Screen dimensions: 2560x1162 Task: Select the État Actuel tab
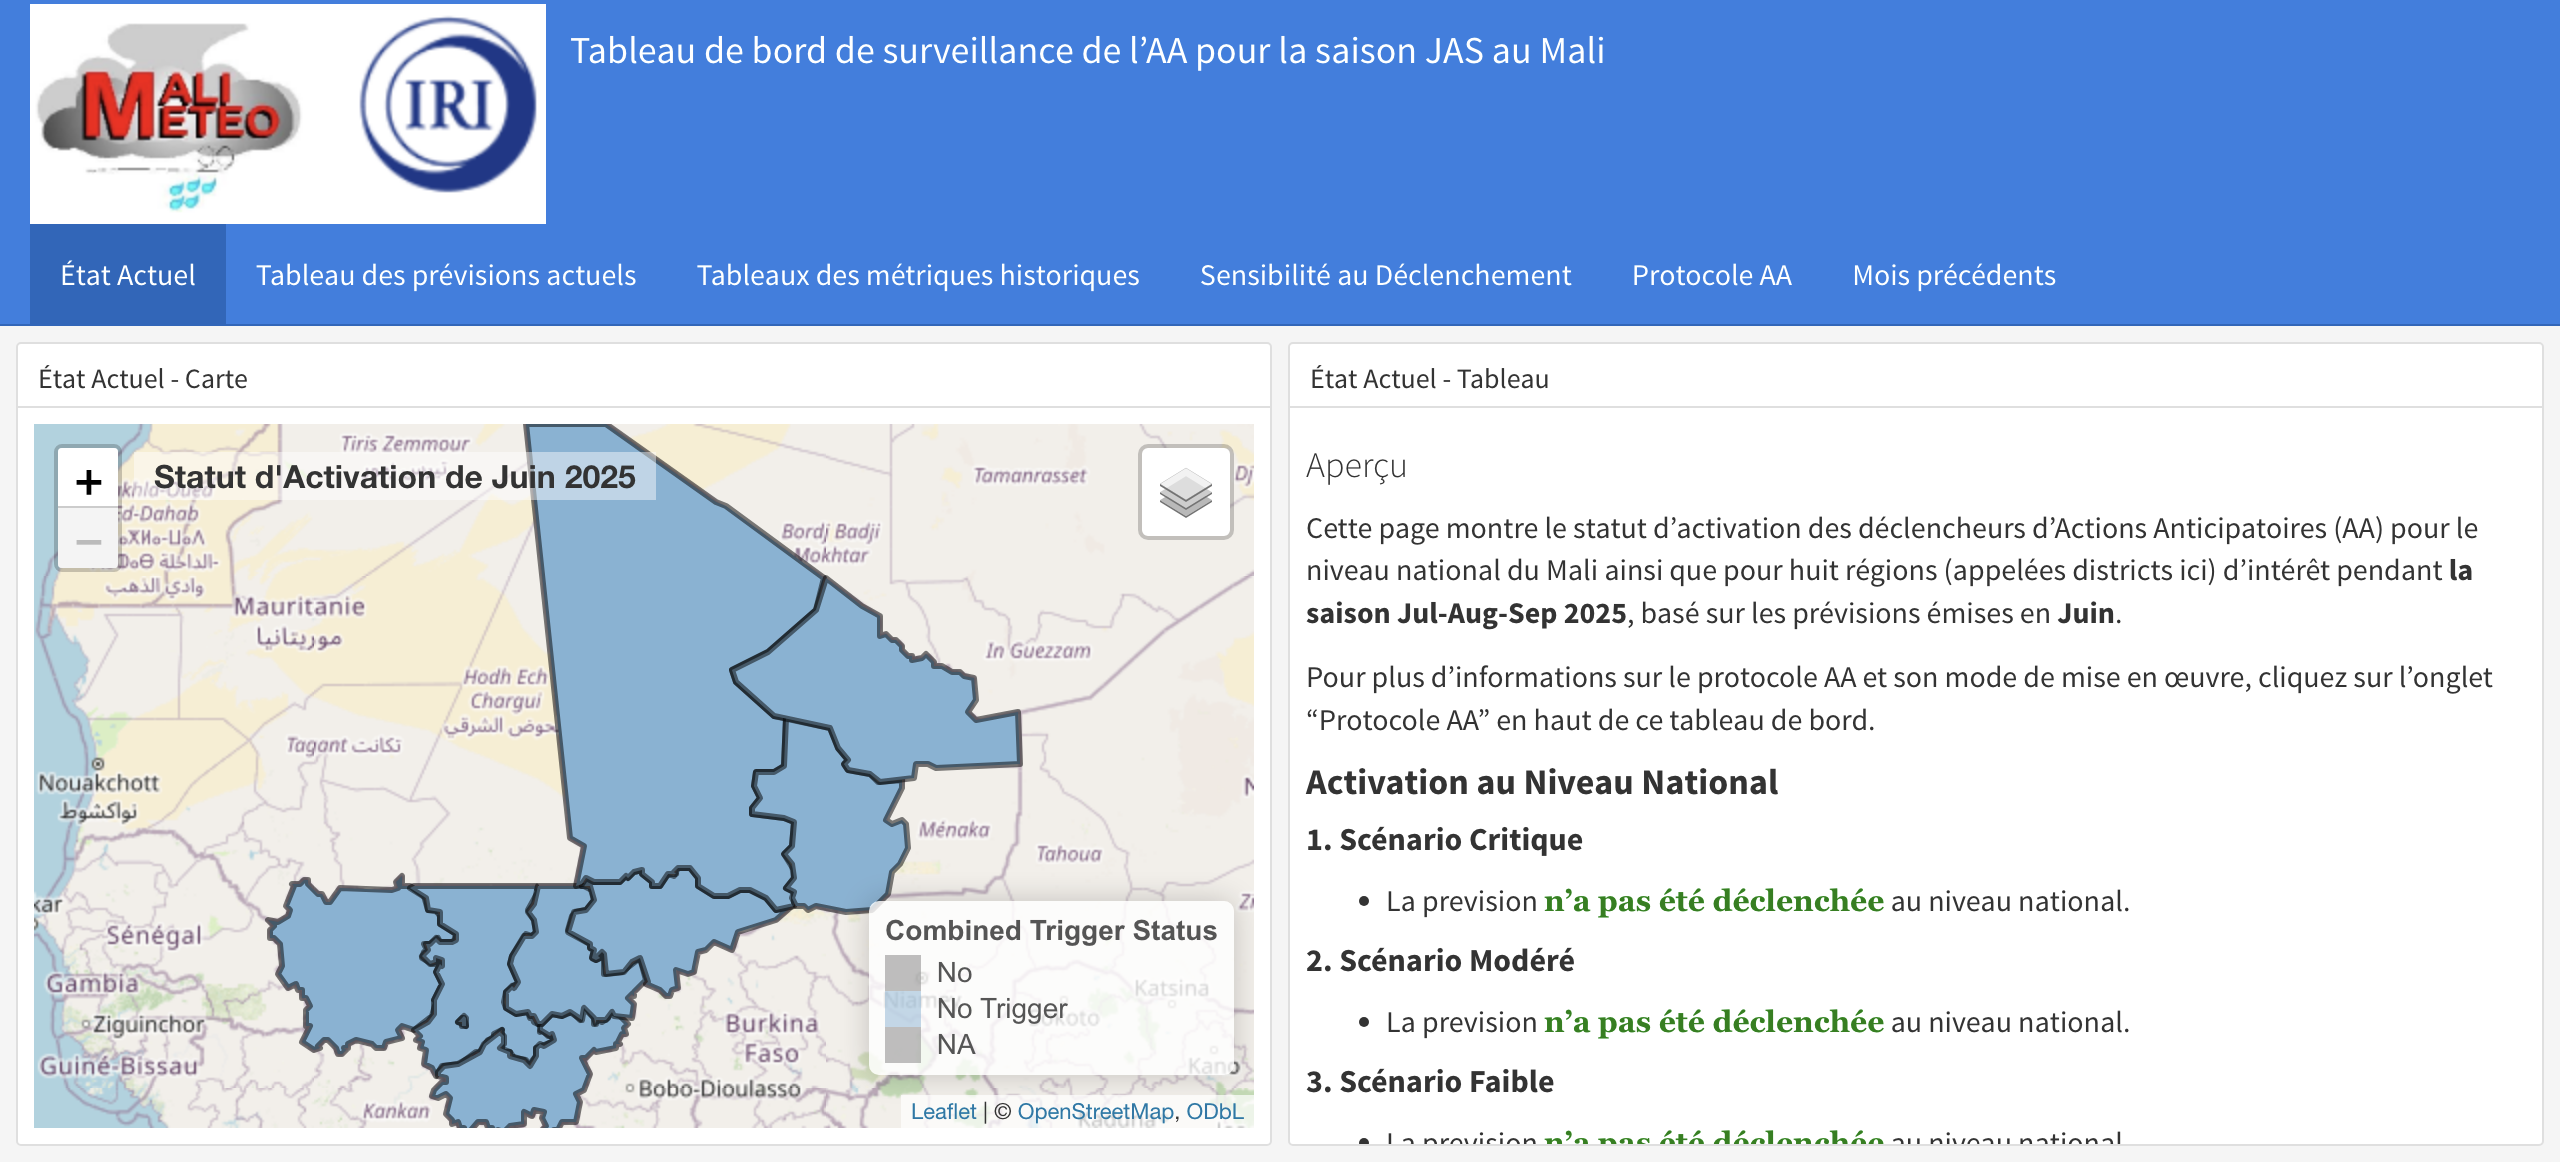128,275
